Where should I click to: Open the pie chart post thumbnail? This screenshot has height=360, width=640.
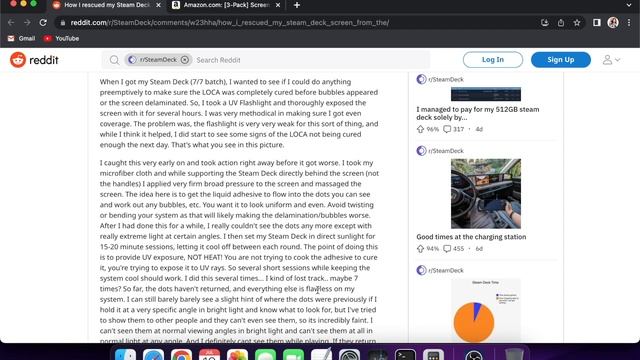486,310
